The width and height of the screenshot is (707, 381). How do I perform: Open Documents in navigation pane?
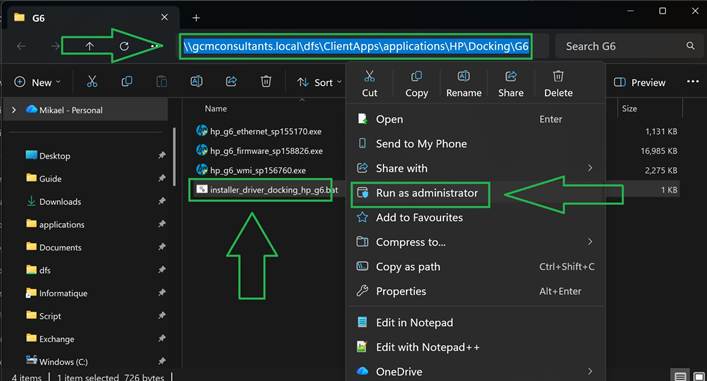pyautogui.click(x=60, y=248)
